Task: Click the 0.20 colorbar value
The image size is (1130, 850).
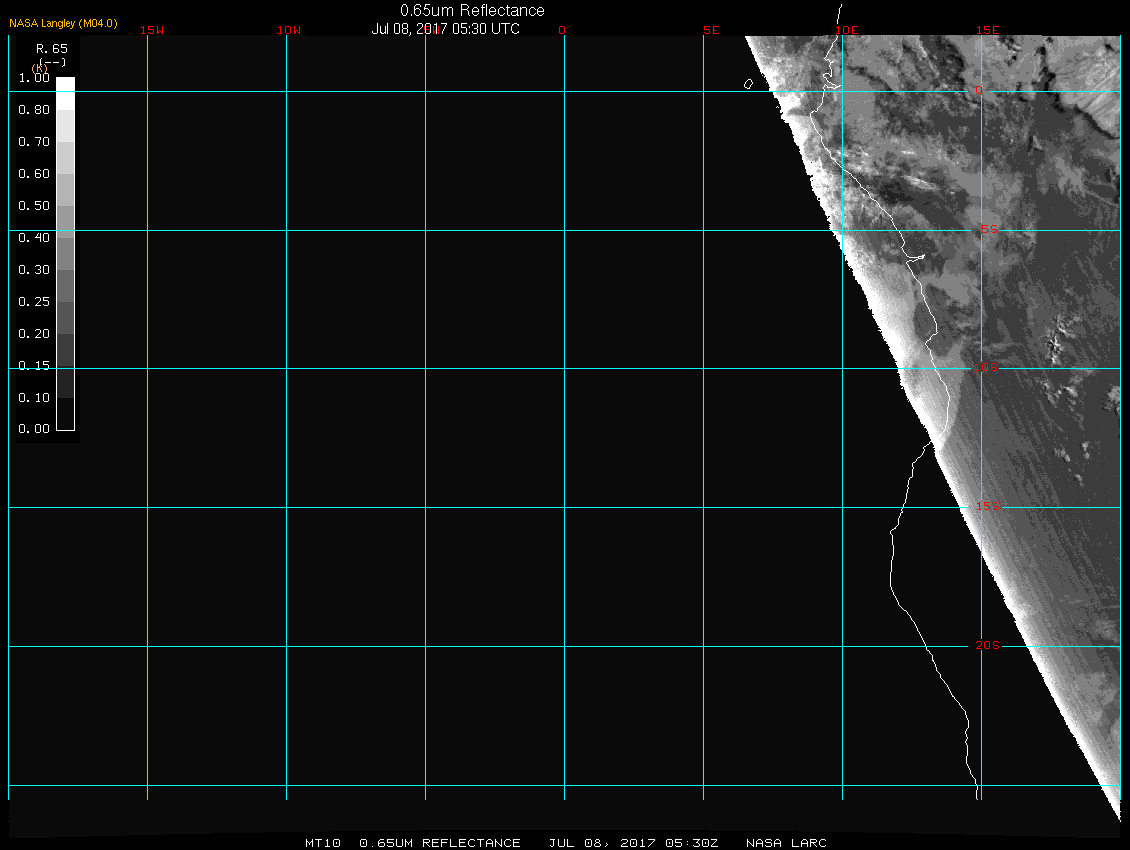Action: pos(34,334)
